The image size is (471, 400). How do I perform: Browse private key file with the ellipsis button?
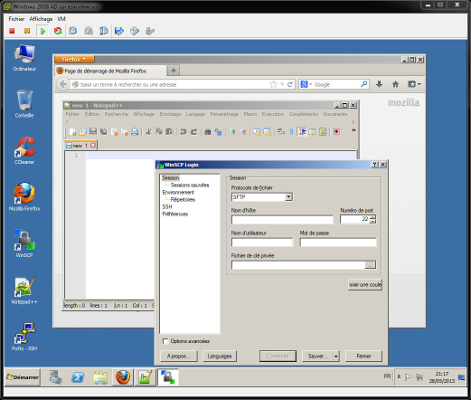pos(370,265)
